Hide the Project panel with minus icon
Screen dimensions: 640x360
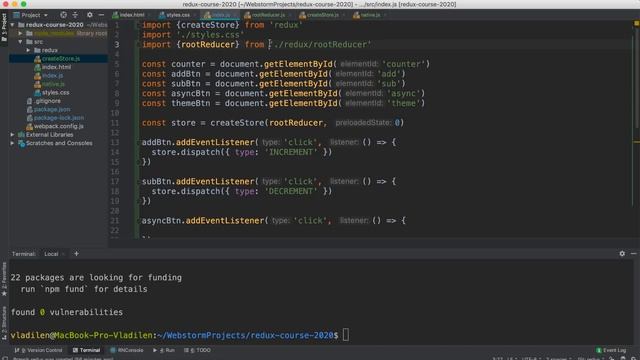click(x=101, y=15)
